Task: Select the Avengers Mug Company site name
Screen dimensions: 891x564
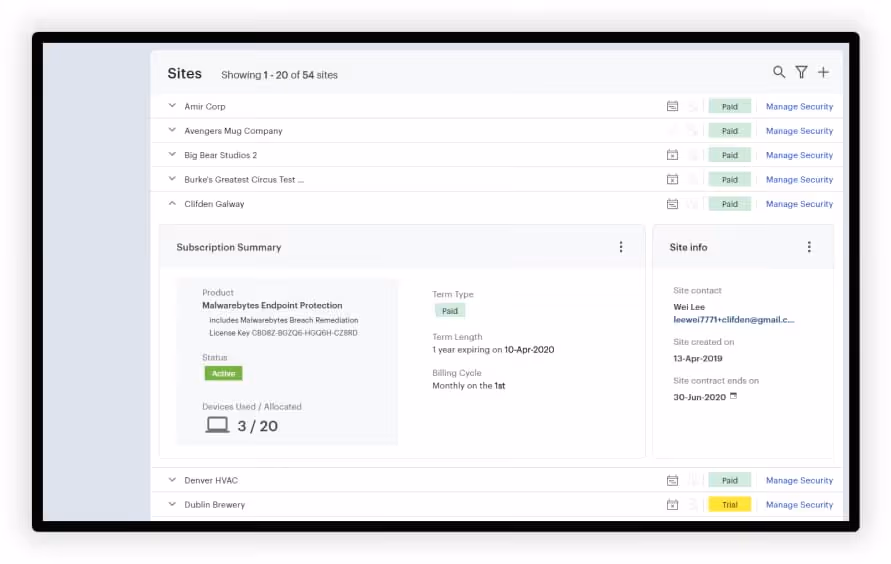Action: (233, 131)
